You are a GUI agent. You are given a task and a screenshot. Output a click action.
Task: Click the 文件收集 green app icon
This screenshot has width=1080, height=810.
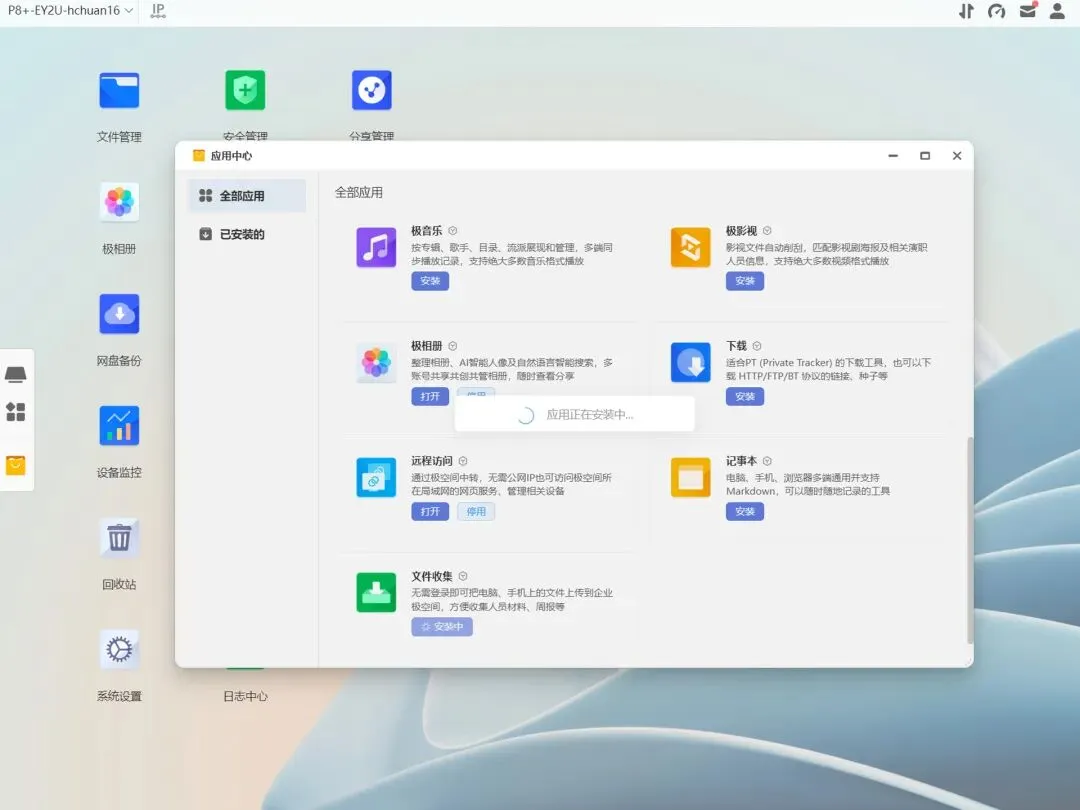(x=376, y=592)
